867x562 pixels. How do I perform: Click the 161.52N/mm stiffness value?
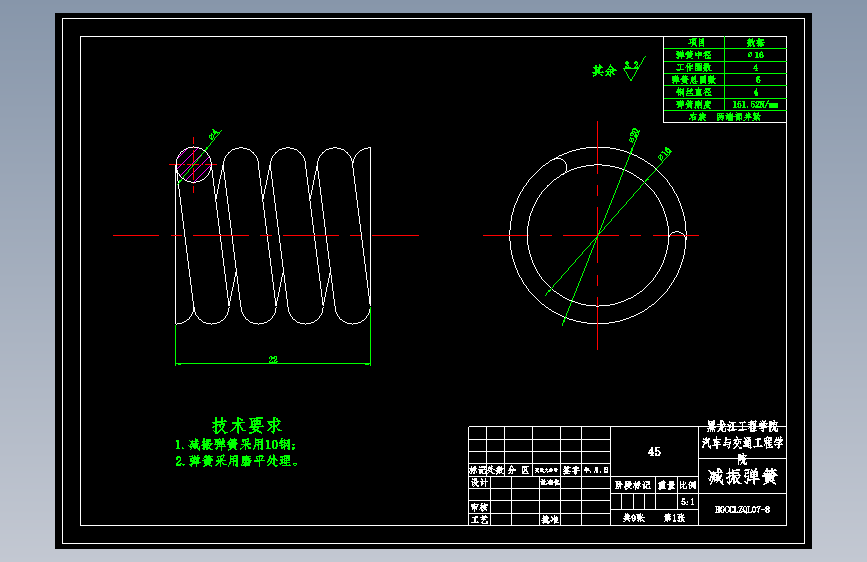click(755, 104)
